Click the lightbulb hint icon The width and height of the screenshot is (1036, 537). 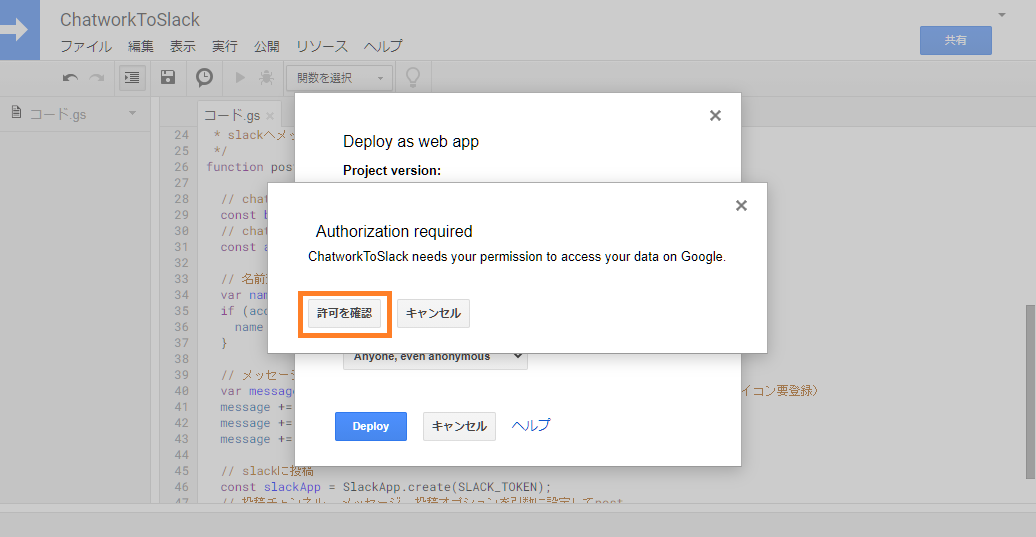click(413, 77)
